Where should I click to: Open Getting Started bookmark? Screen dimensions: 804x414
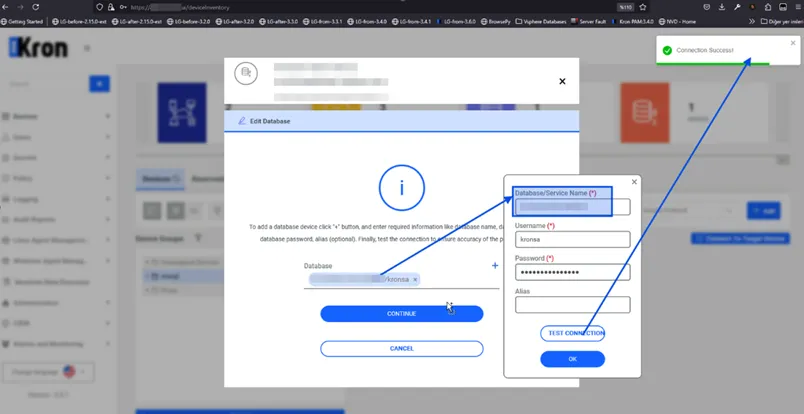point(22,22)
